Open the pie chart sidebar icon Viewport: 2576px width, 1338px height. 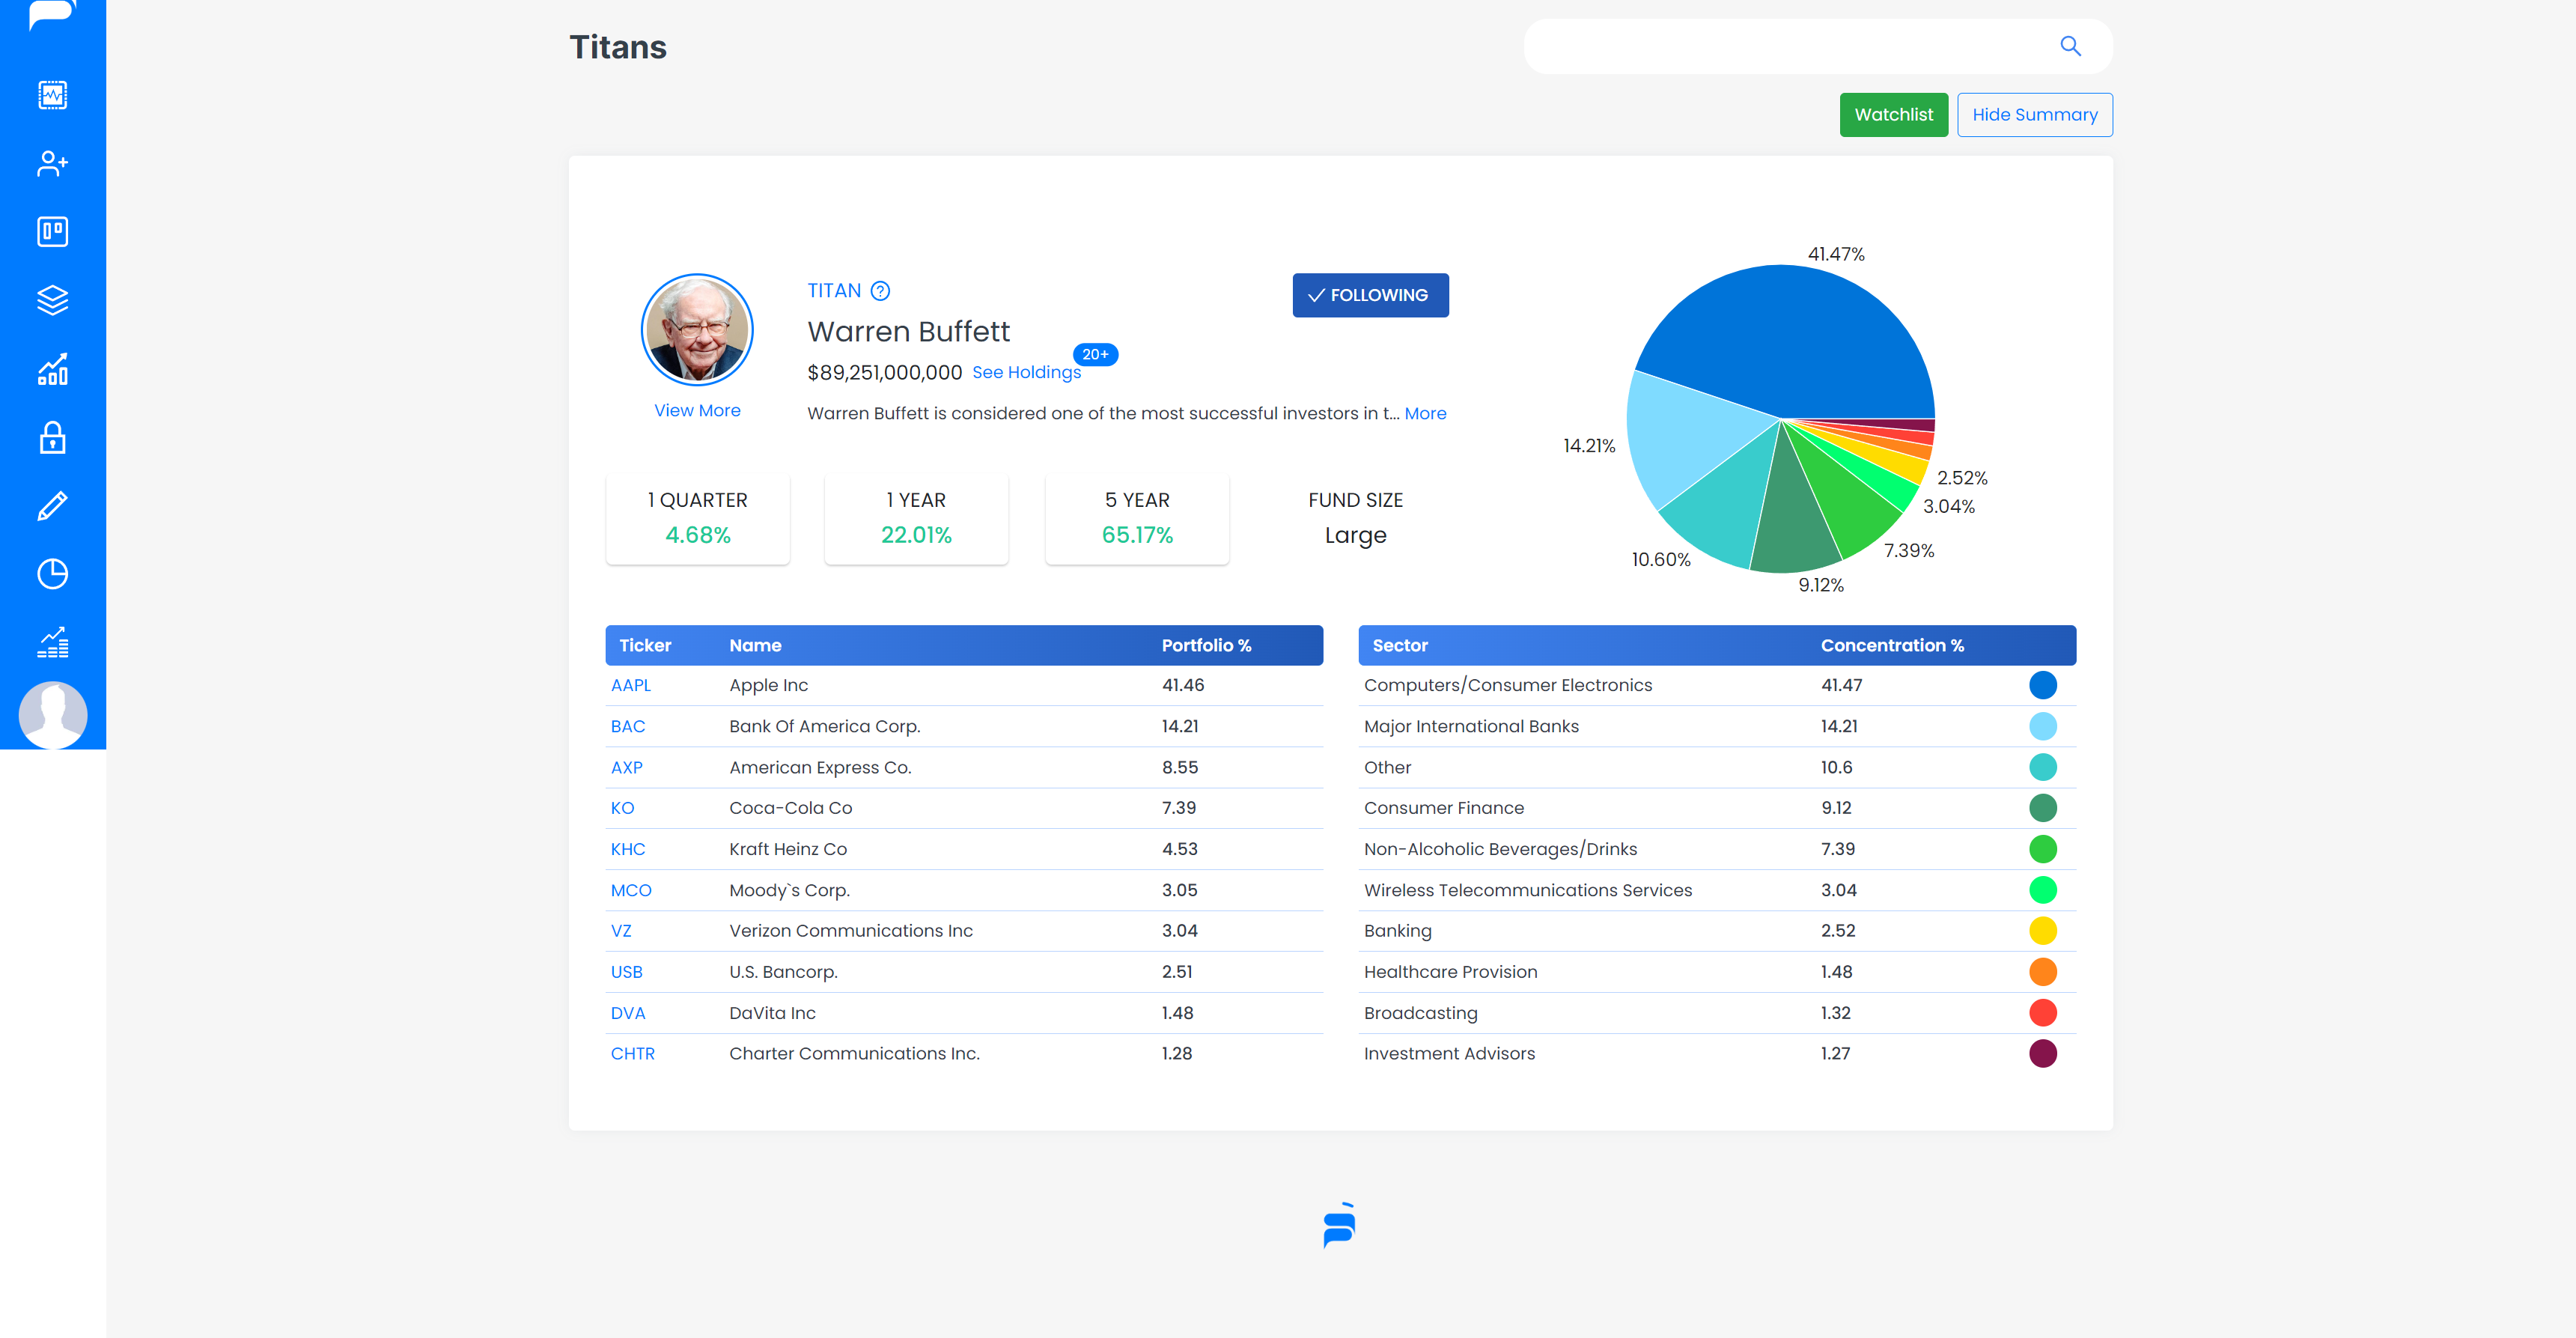(52, 573)
